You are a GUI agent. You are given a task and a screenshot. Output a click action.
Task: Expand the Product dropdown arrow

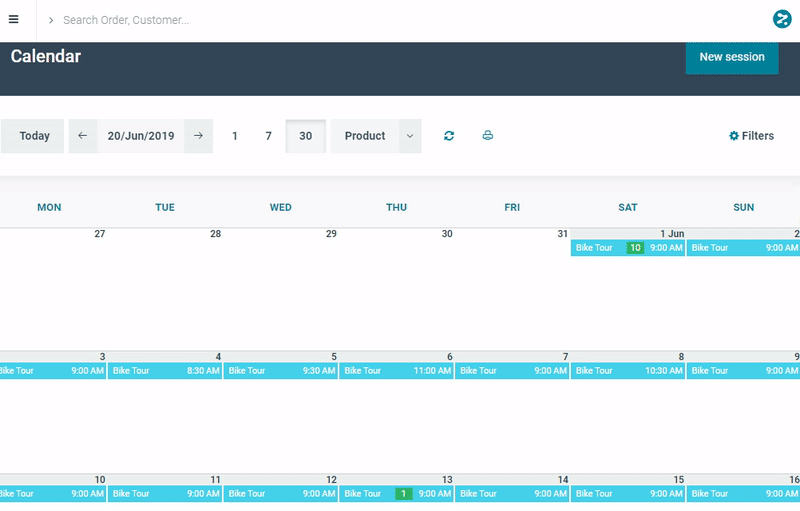coord(410,136)
